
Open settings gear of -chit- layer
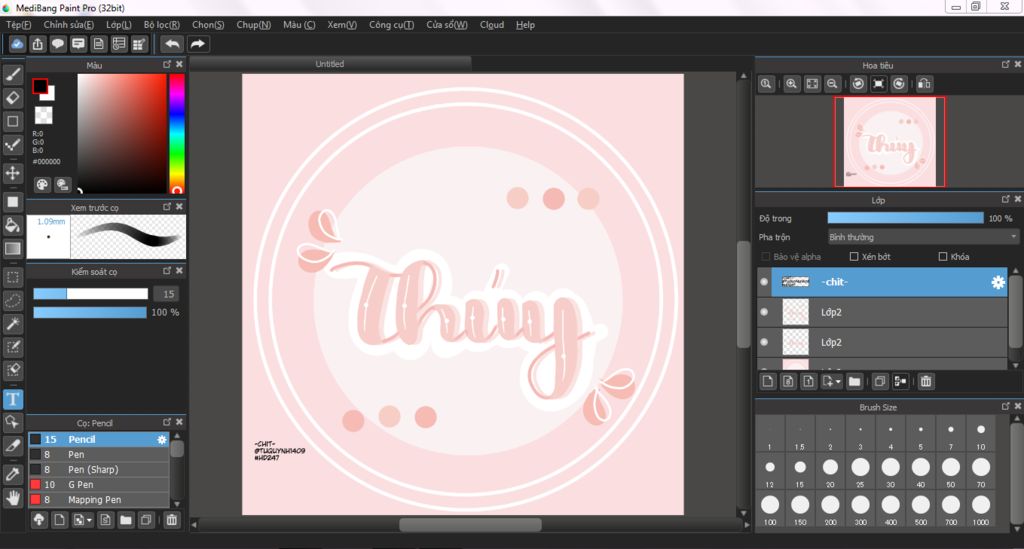click(x=998, y=282)
